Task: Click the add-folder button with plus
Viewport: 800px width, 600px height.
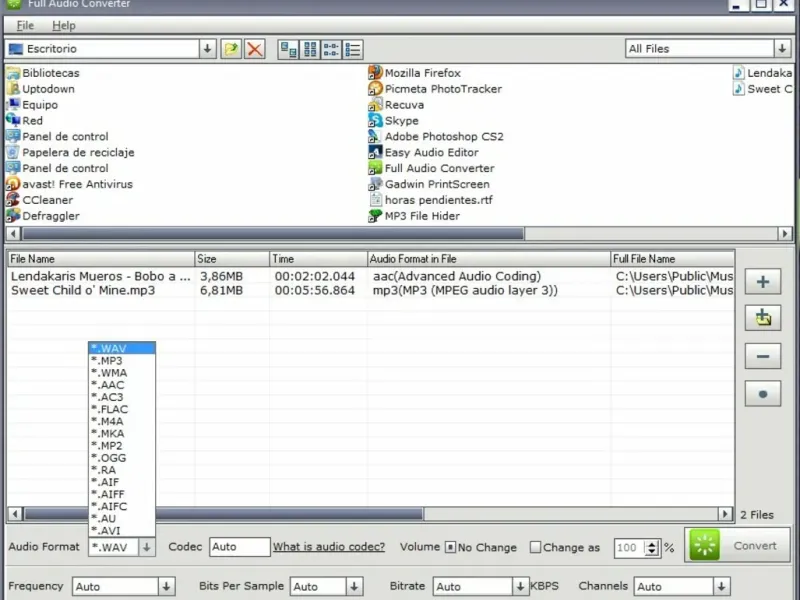Action: [x=763, y=317]
